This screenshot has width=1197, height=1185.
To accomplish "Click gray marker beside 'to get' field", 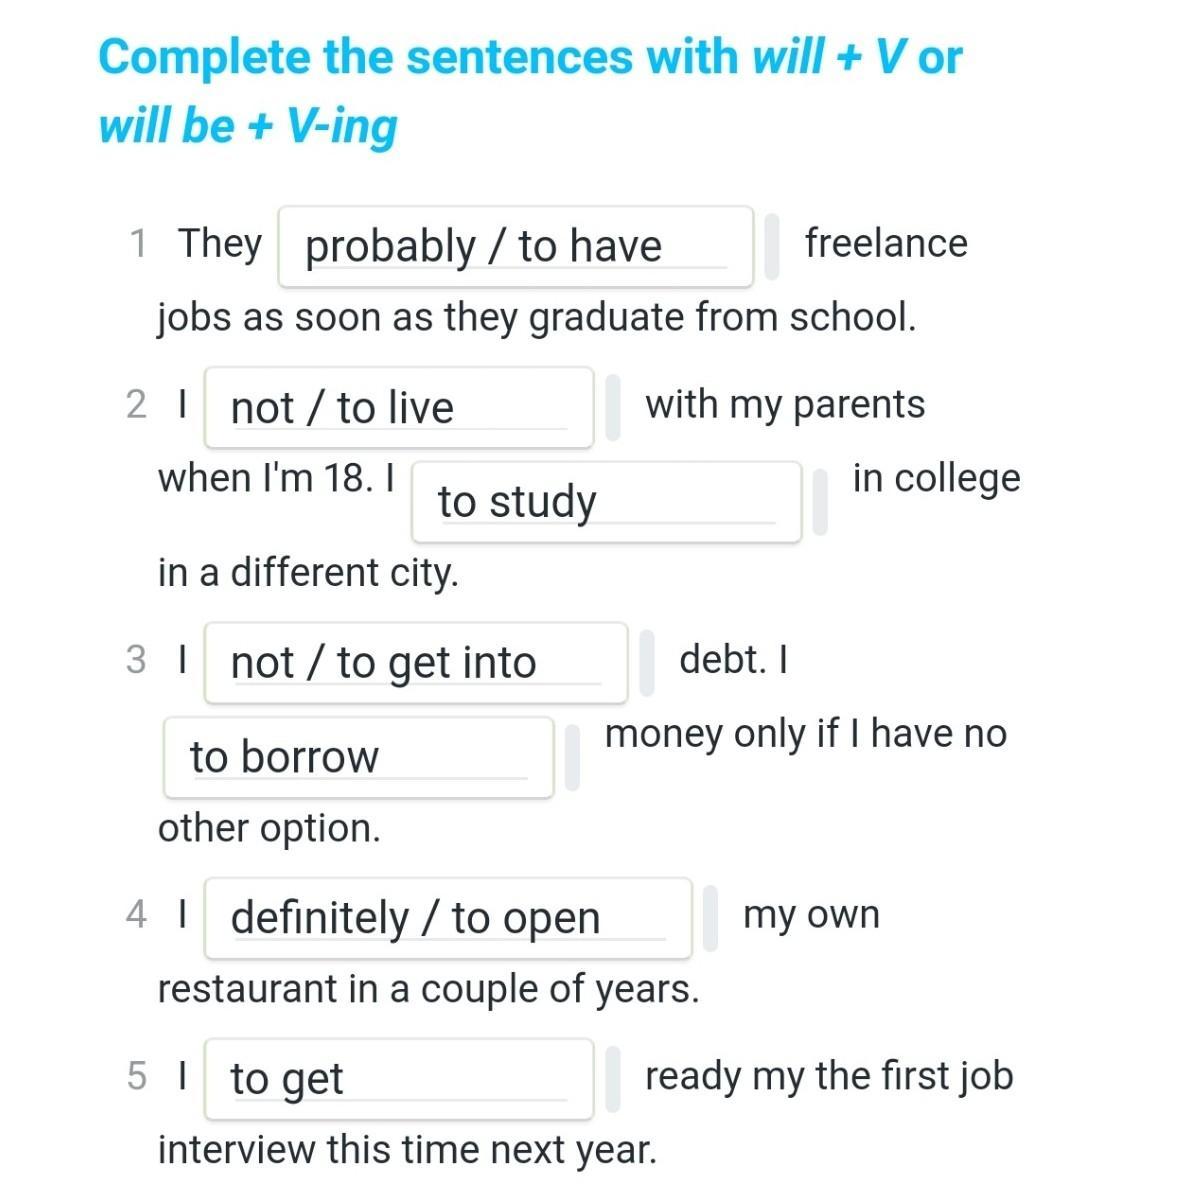I will coord(612,1080).
